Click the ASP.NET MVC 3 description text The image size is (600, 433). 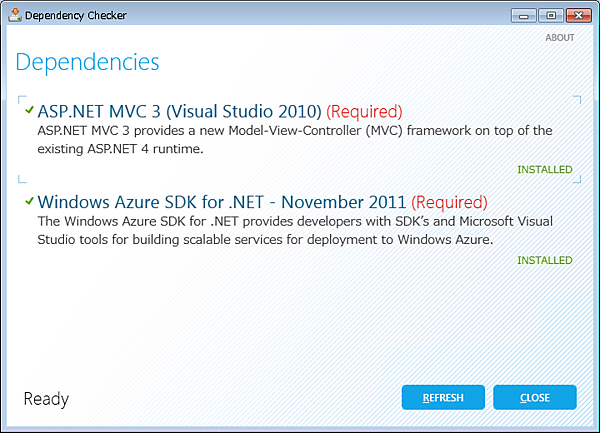coord(294,140)
